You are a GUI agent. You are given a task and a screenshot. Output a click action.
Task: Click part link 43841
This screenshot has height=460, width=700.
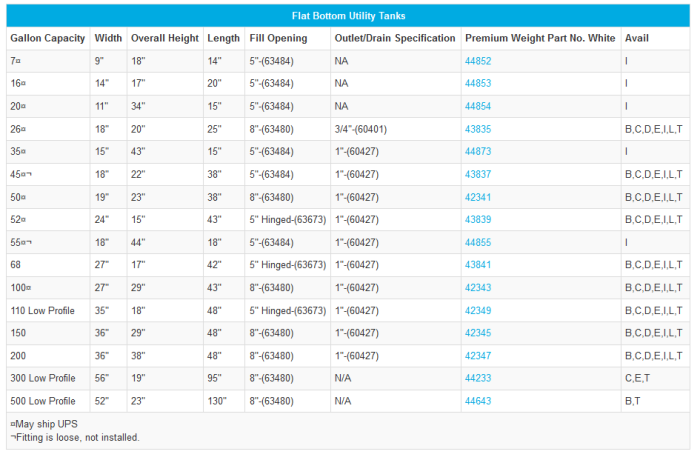pyautogui.click(x=478, y=265)
